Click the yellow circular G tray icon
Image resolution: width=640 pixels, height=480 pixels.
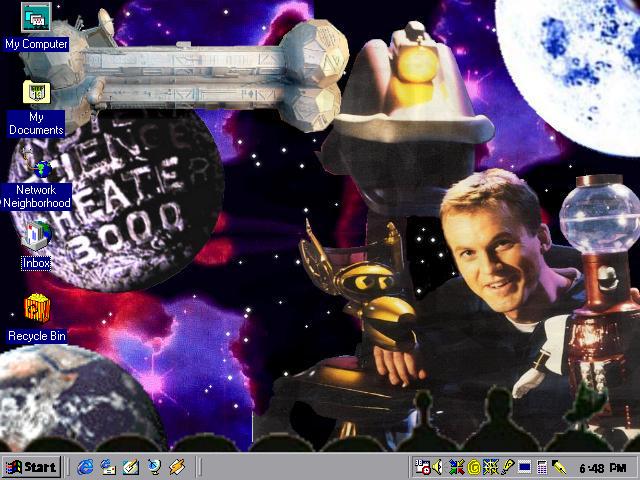(x=473, y=467)
